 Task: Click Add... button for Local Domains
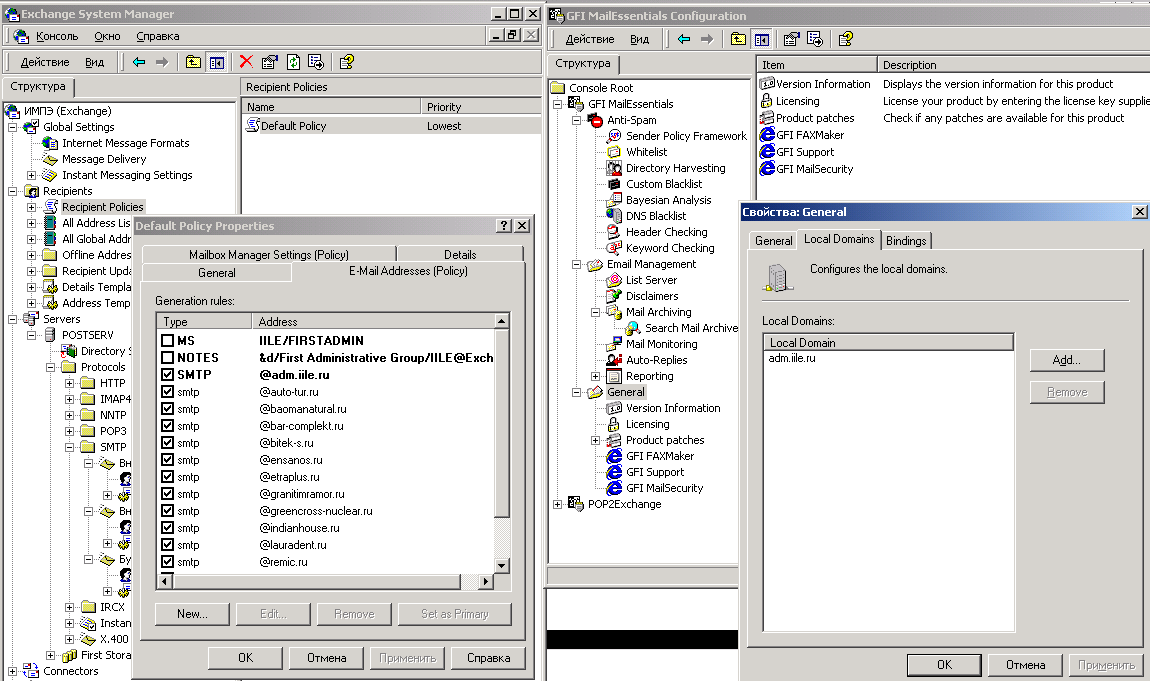1066,360
